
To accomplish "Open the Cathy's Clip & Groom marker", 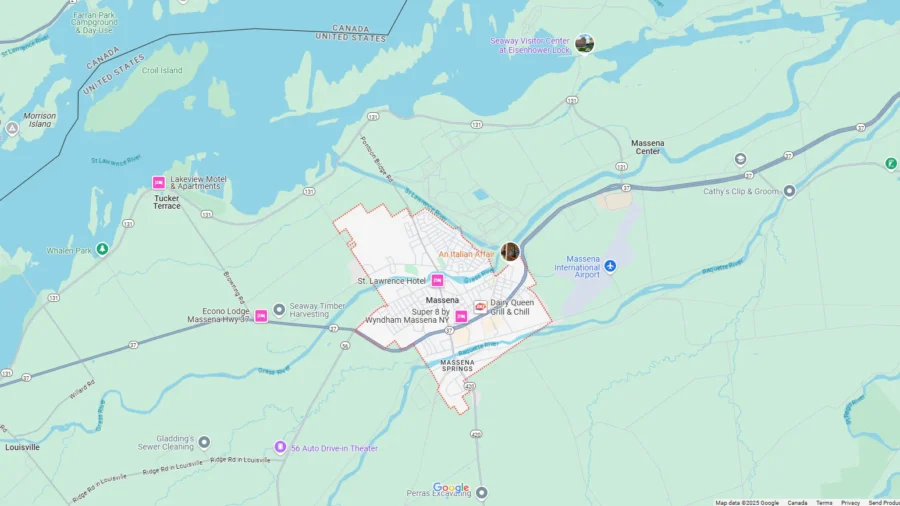I will tap(789, 191).
